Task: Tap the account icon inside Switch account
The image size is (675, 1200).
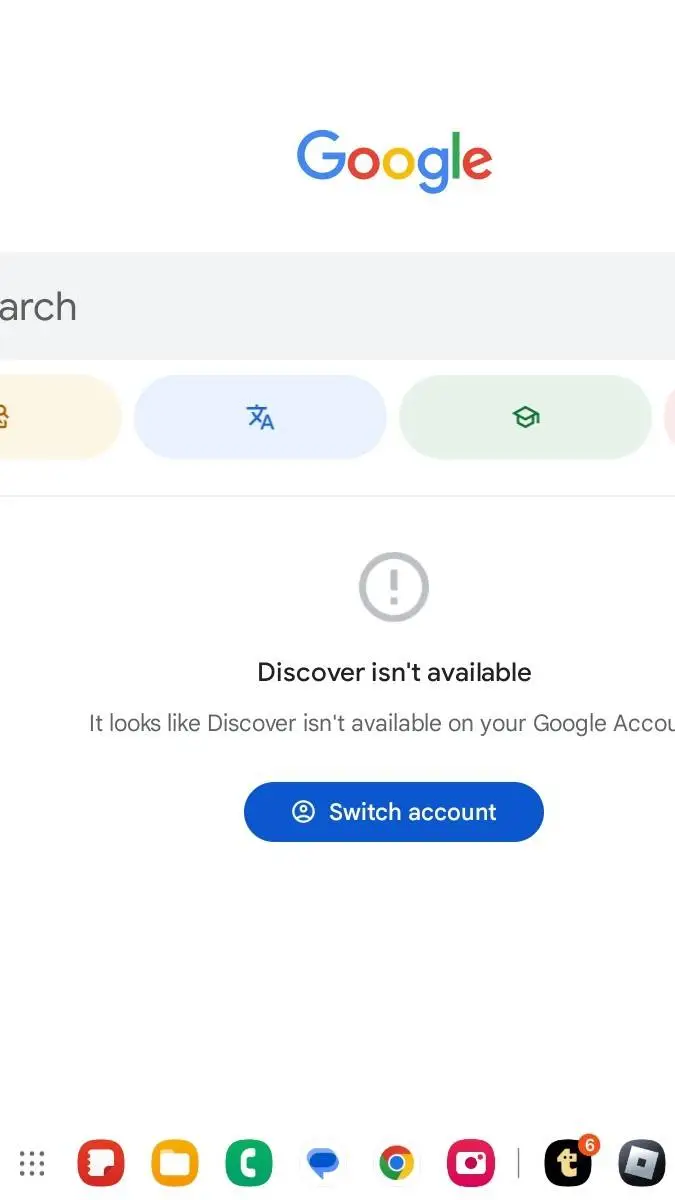Action: pos(303,811)
